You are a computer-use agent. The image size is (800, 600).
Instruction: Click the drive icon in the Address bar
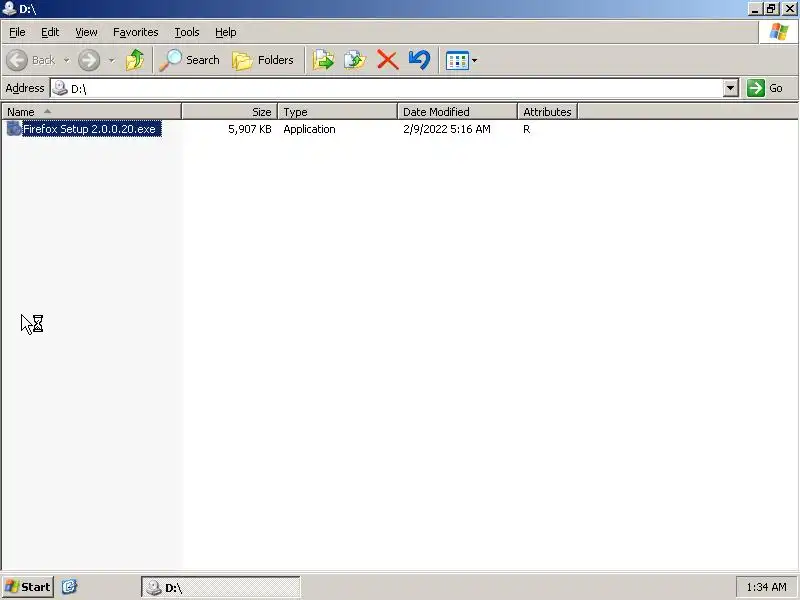(x=60, y=88)
